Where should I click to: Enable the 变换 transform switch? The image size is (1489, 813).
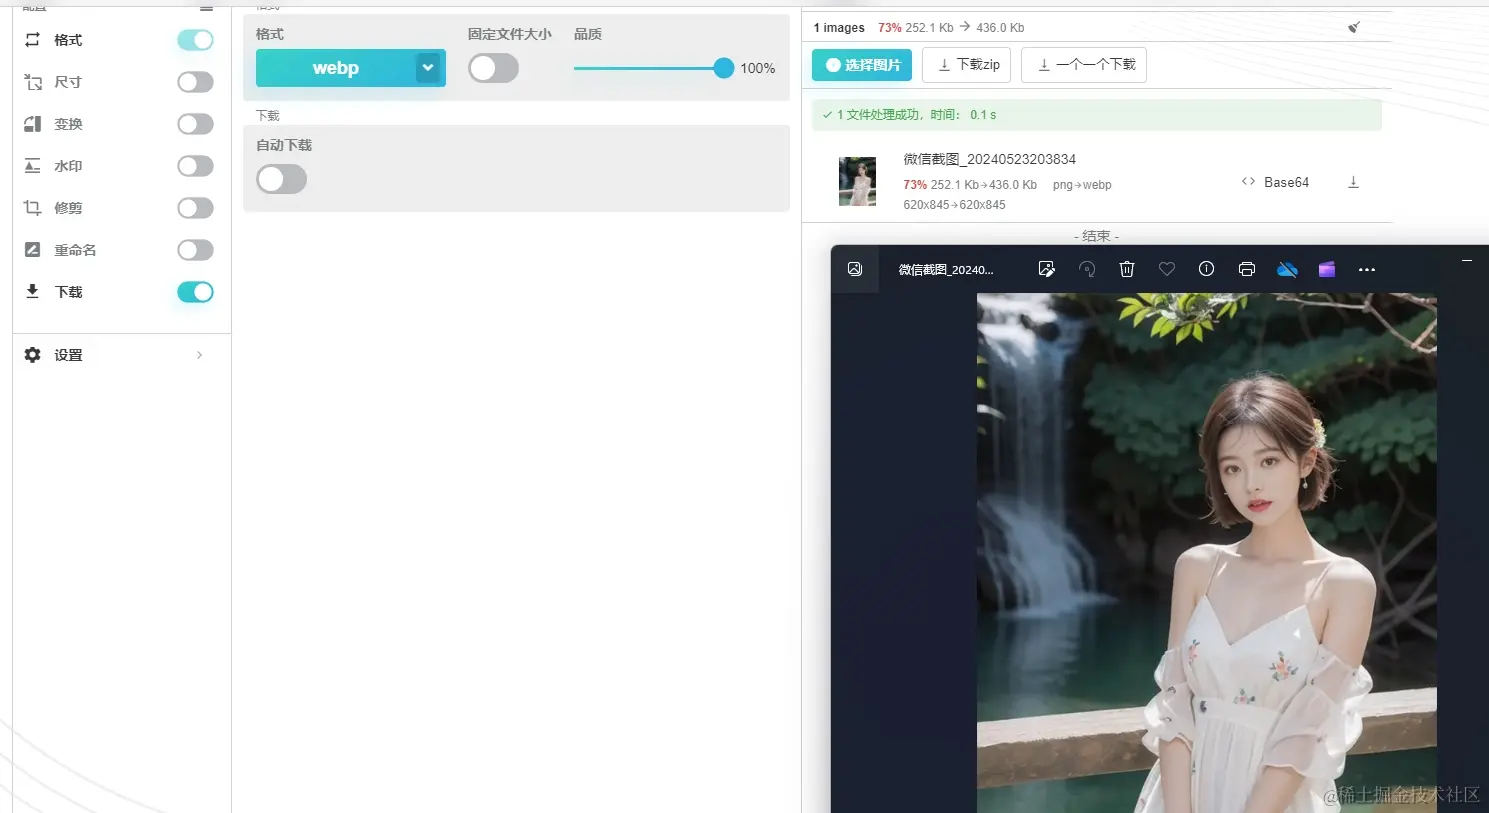click(195, 124)
